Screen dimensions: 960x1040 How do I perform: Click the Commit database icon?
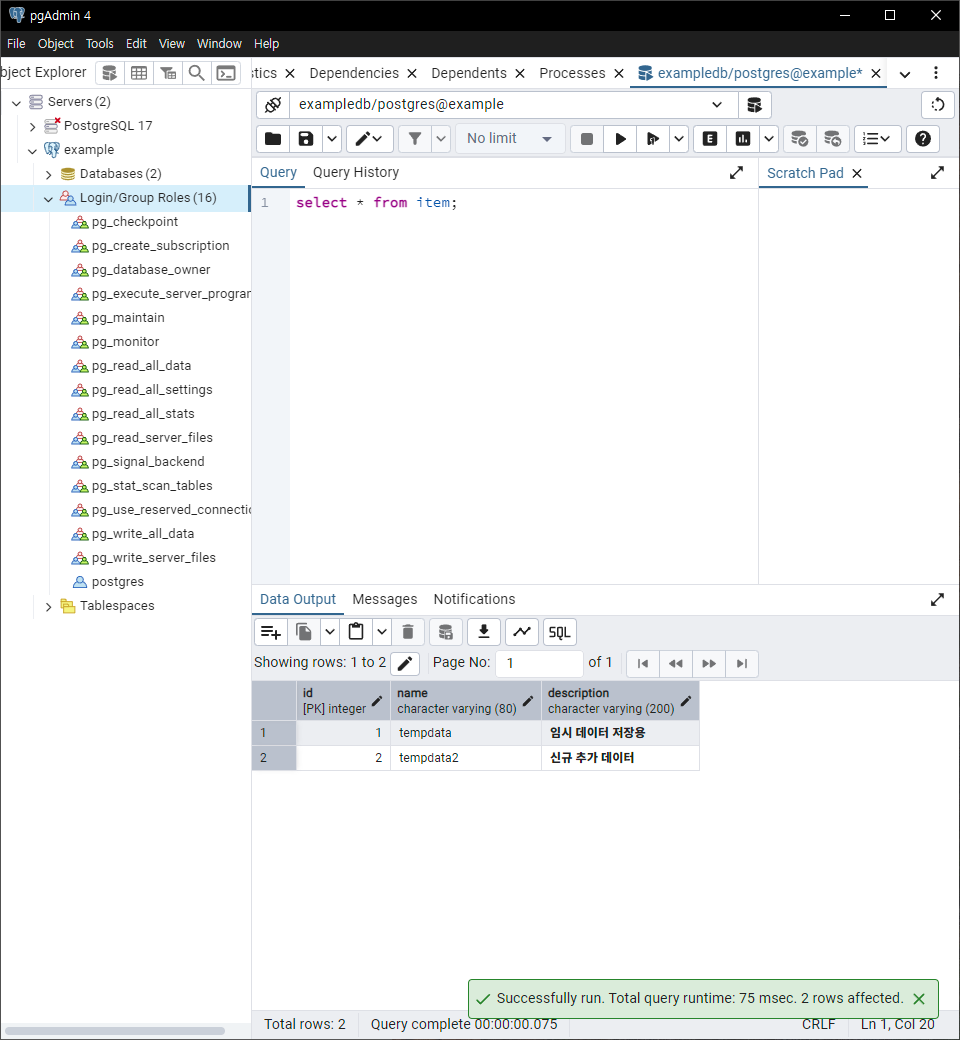tap(799, 139)
